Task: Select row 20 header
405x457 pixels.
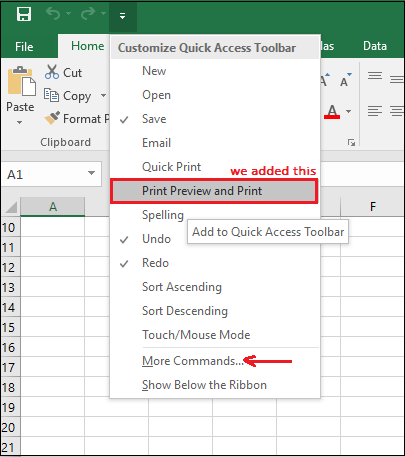Action: point(10,427)
